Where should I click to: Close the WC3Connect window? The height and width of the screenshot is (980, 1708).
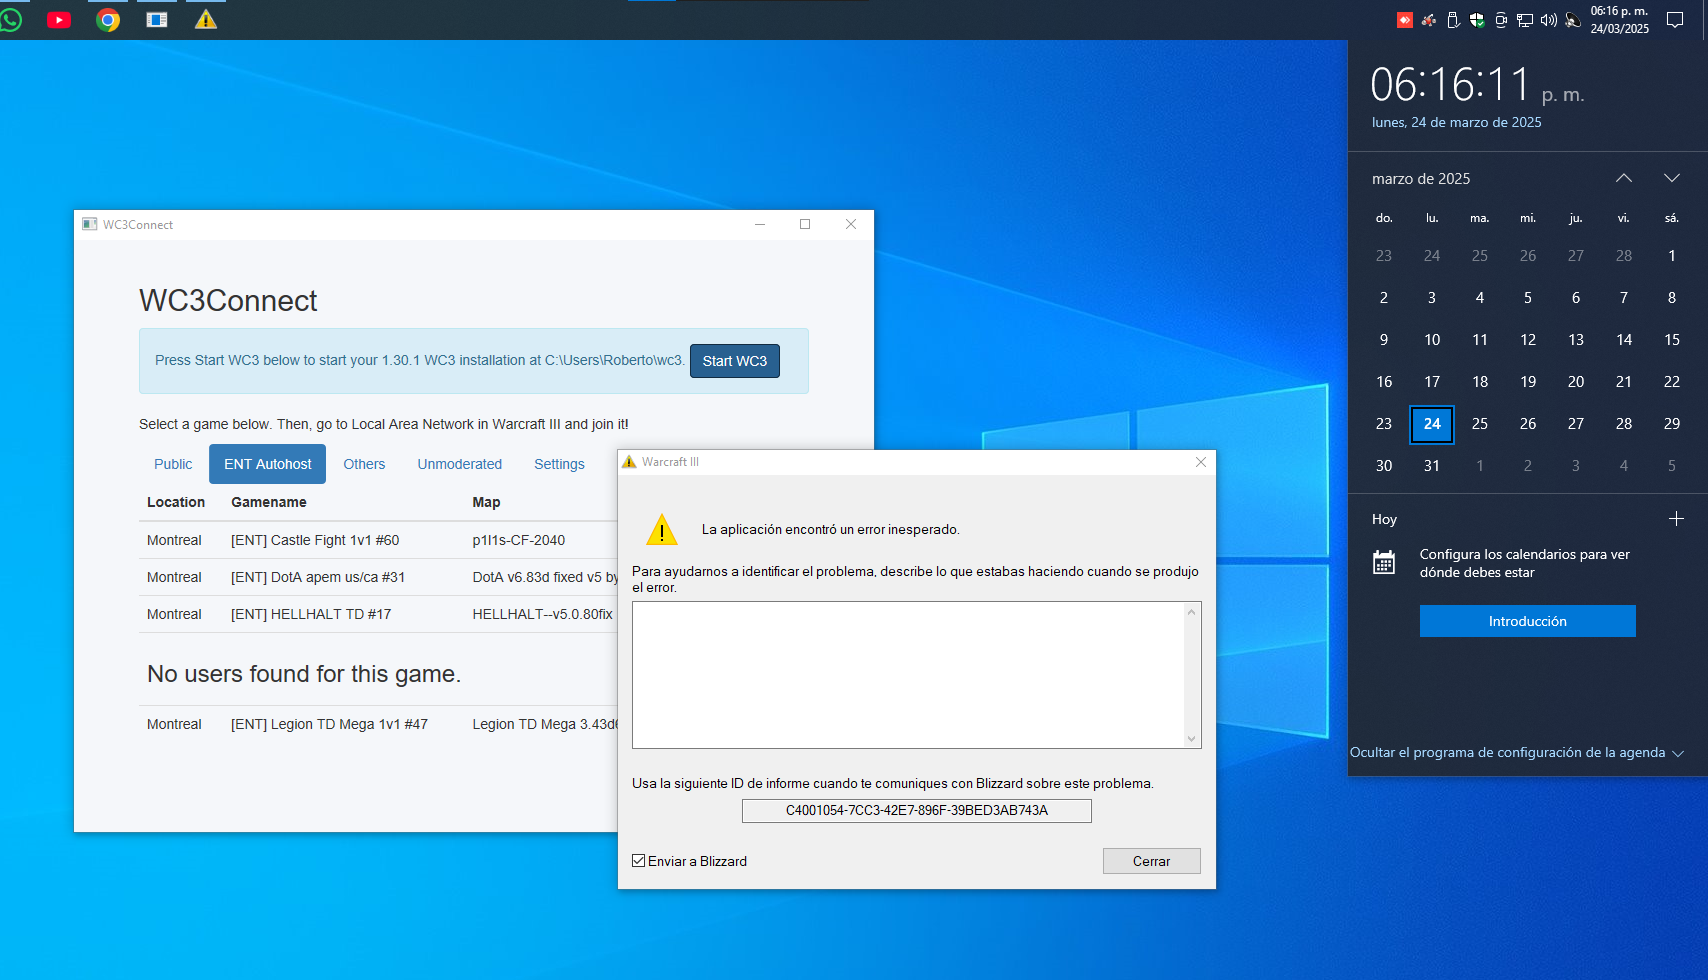(x=851, y=224)
